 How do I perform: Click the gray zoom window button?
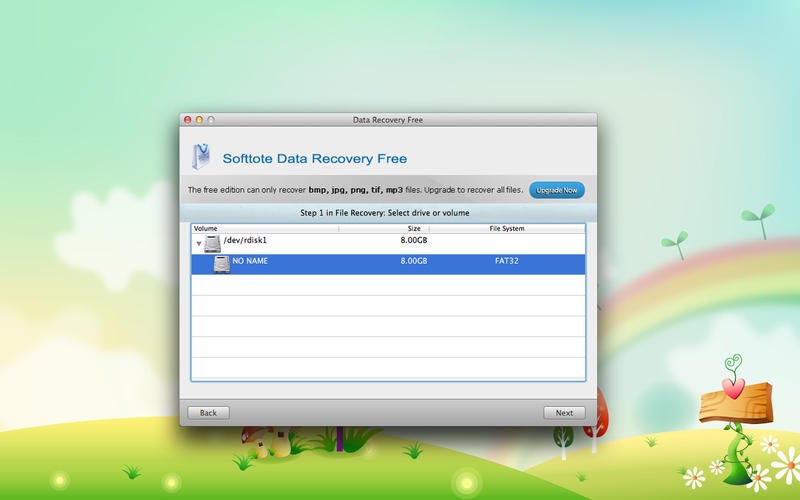click(x=211, y=120)
